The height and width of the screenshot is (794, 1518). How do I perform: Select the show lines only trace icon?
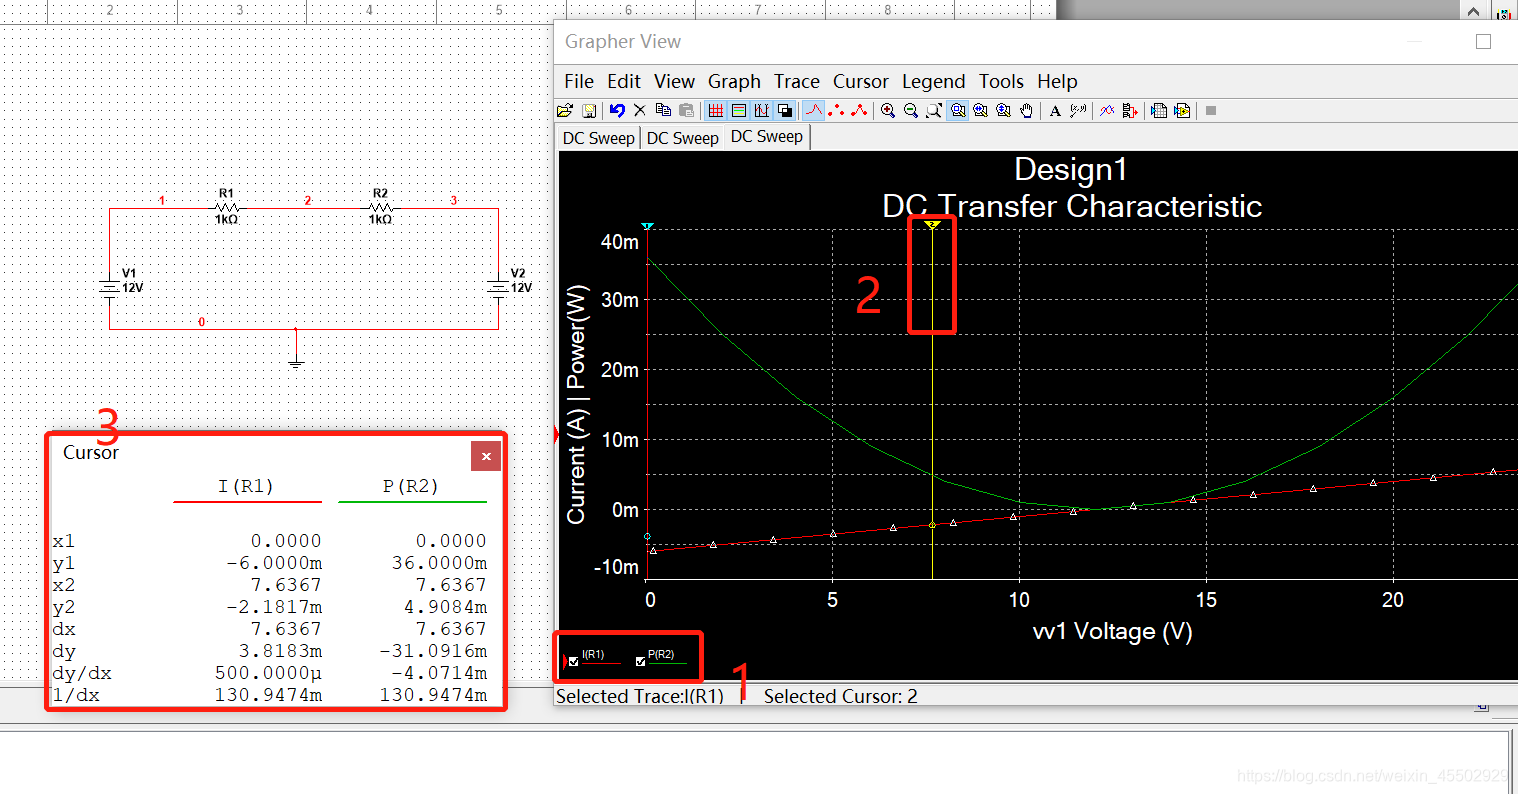(814, 110)
